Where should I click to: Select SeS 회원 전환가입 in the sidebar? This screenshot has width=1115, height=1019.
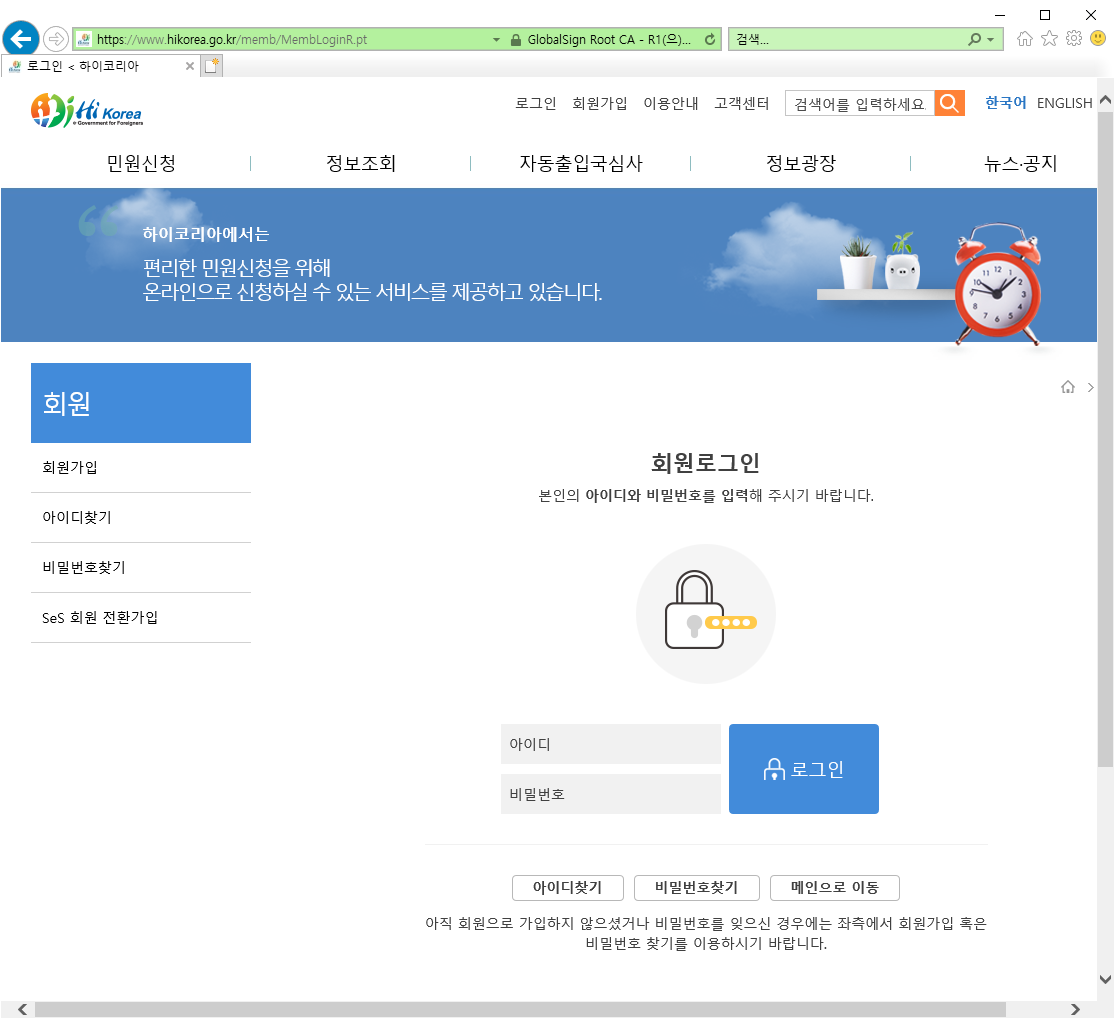point(141,617)
